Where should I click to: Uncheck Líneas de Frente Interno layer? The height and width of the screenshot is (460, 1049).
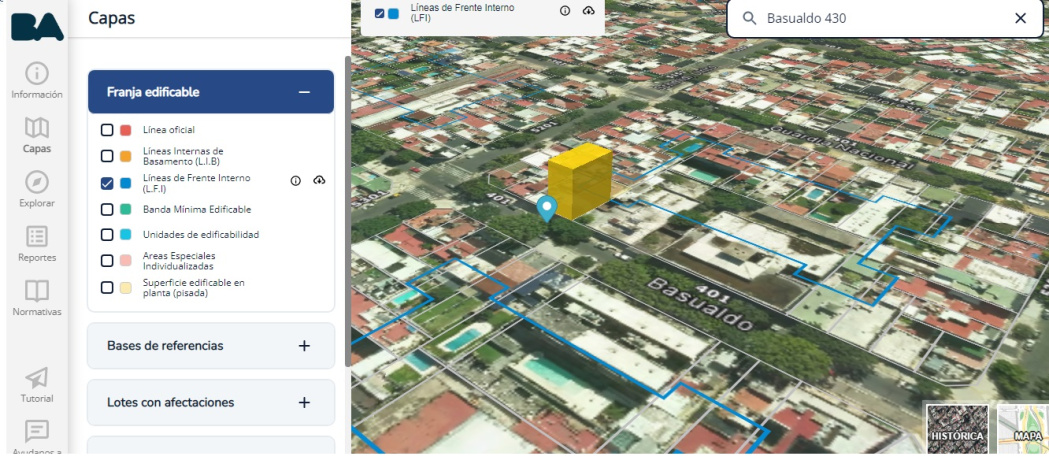click(x=107, y=183)
